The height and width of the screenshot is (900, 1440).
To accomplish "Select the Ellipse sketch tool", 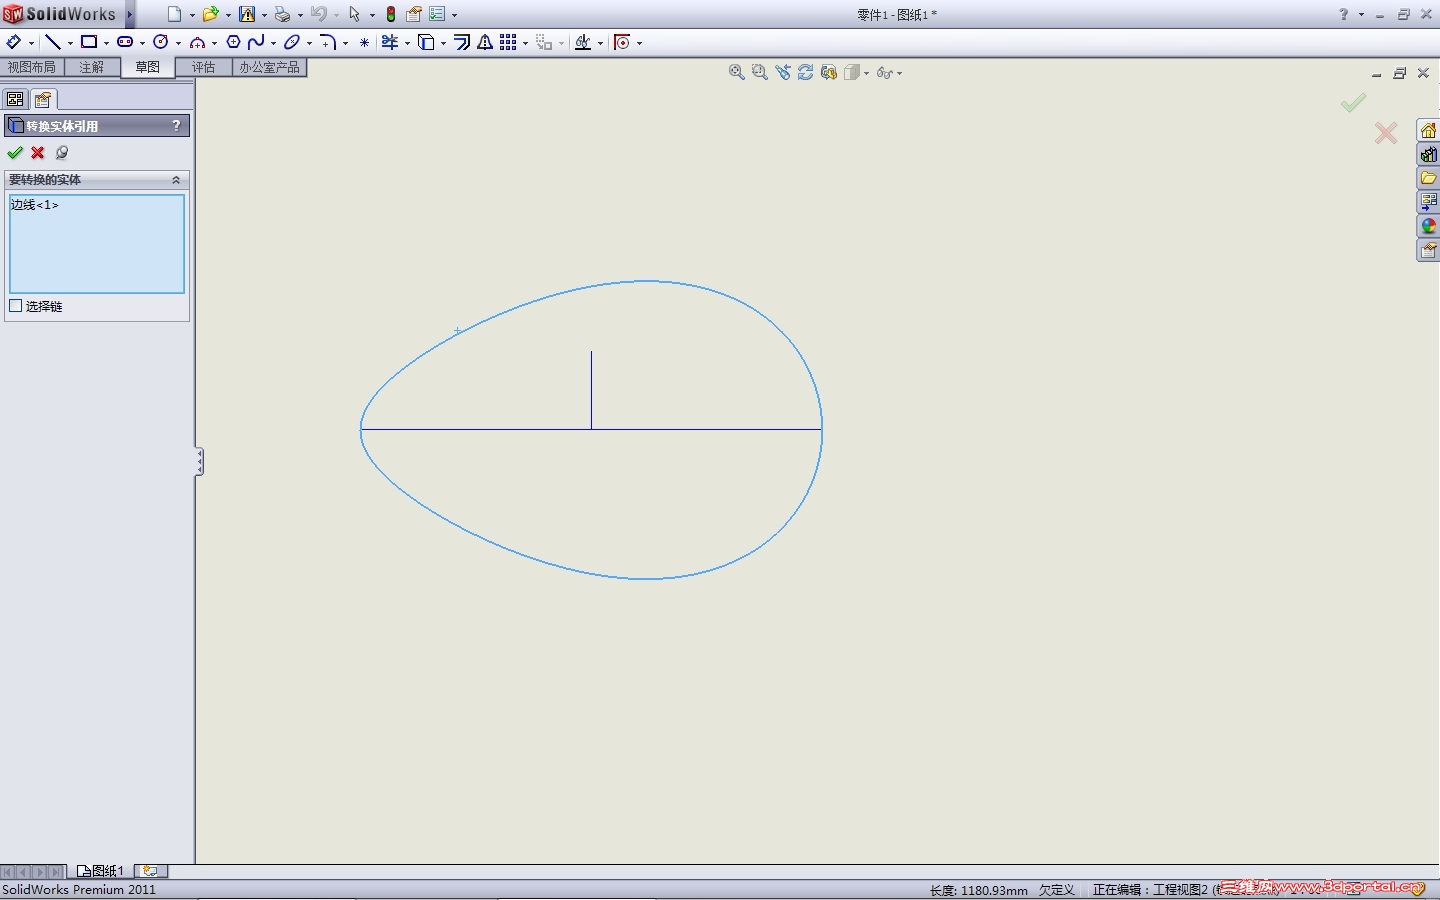I will click(x=292, y=42).
